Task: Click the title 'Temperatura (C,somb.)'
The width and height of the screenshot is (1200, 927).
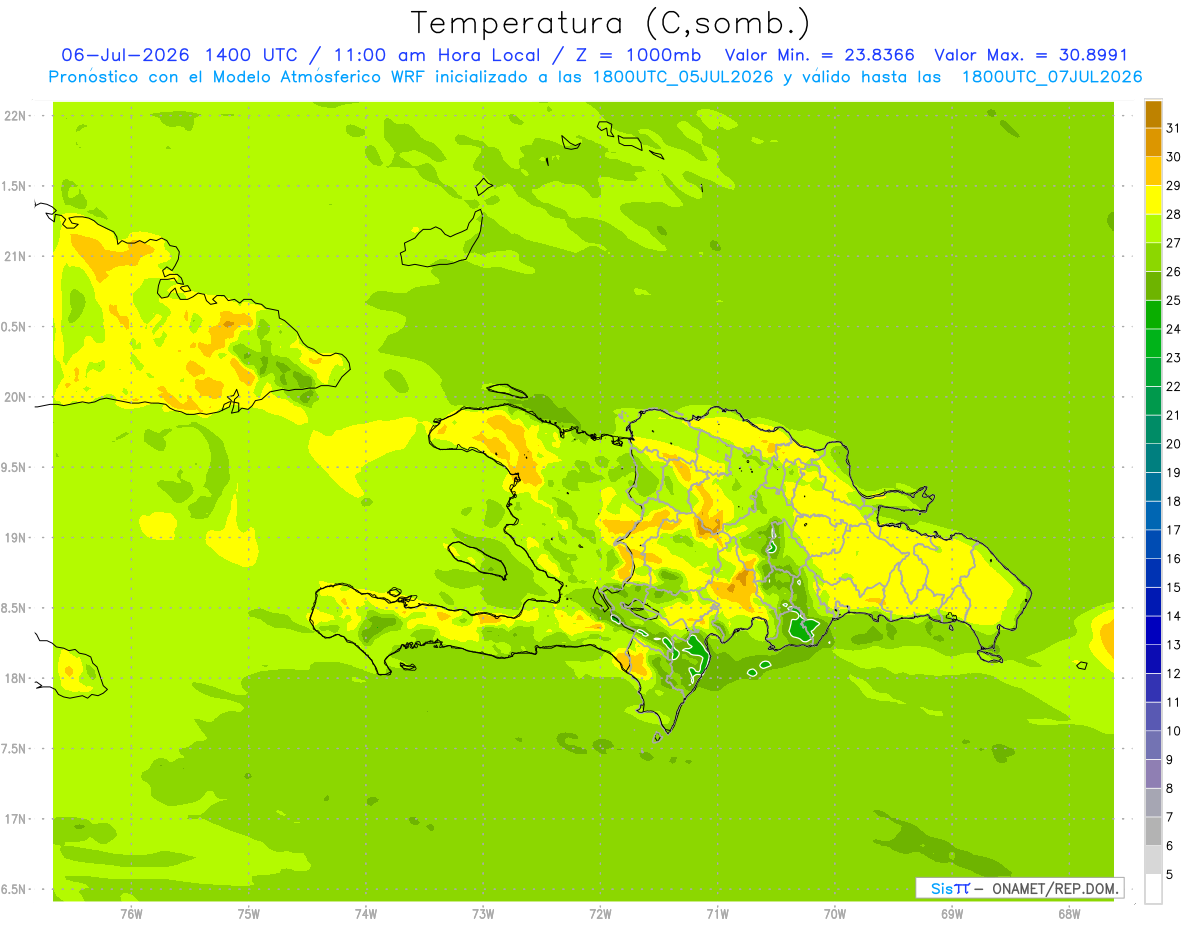Action: (x=610, y=23)
